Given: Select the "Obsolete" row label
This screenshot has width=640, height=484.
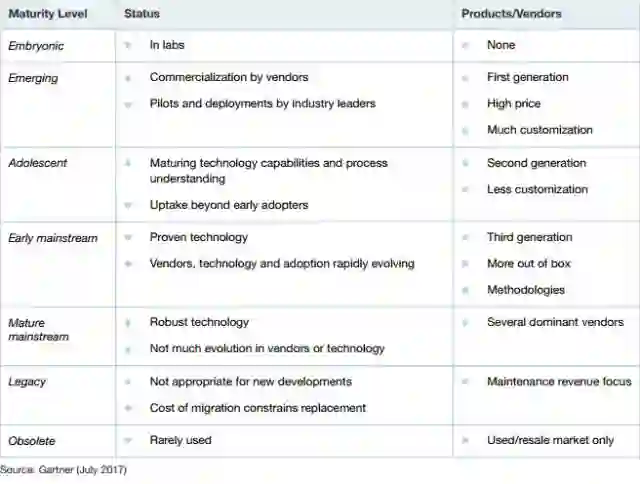Looking at the screenshot, I should [32, 440].
